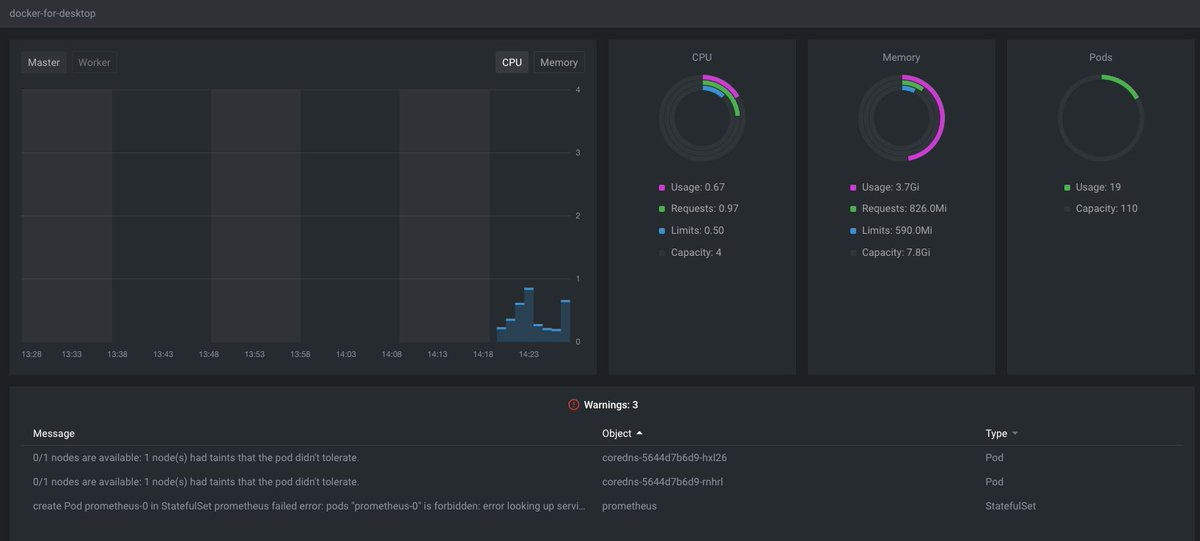Select the Master node toggle
Screen dimensions: 1200x541
pyautogui.click(x=44, y=62)
